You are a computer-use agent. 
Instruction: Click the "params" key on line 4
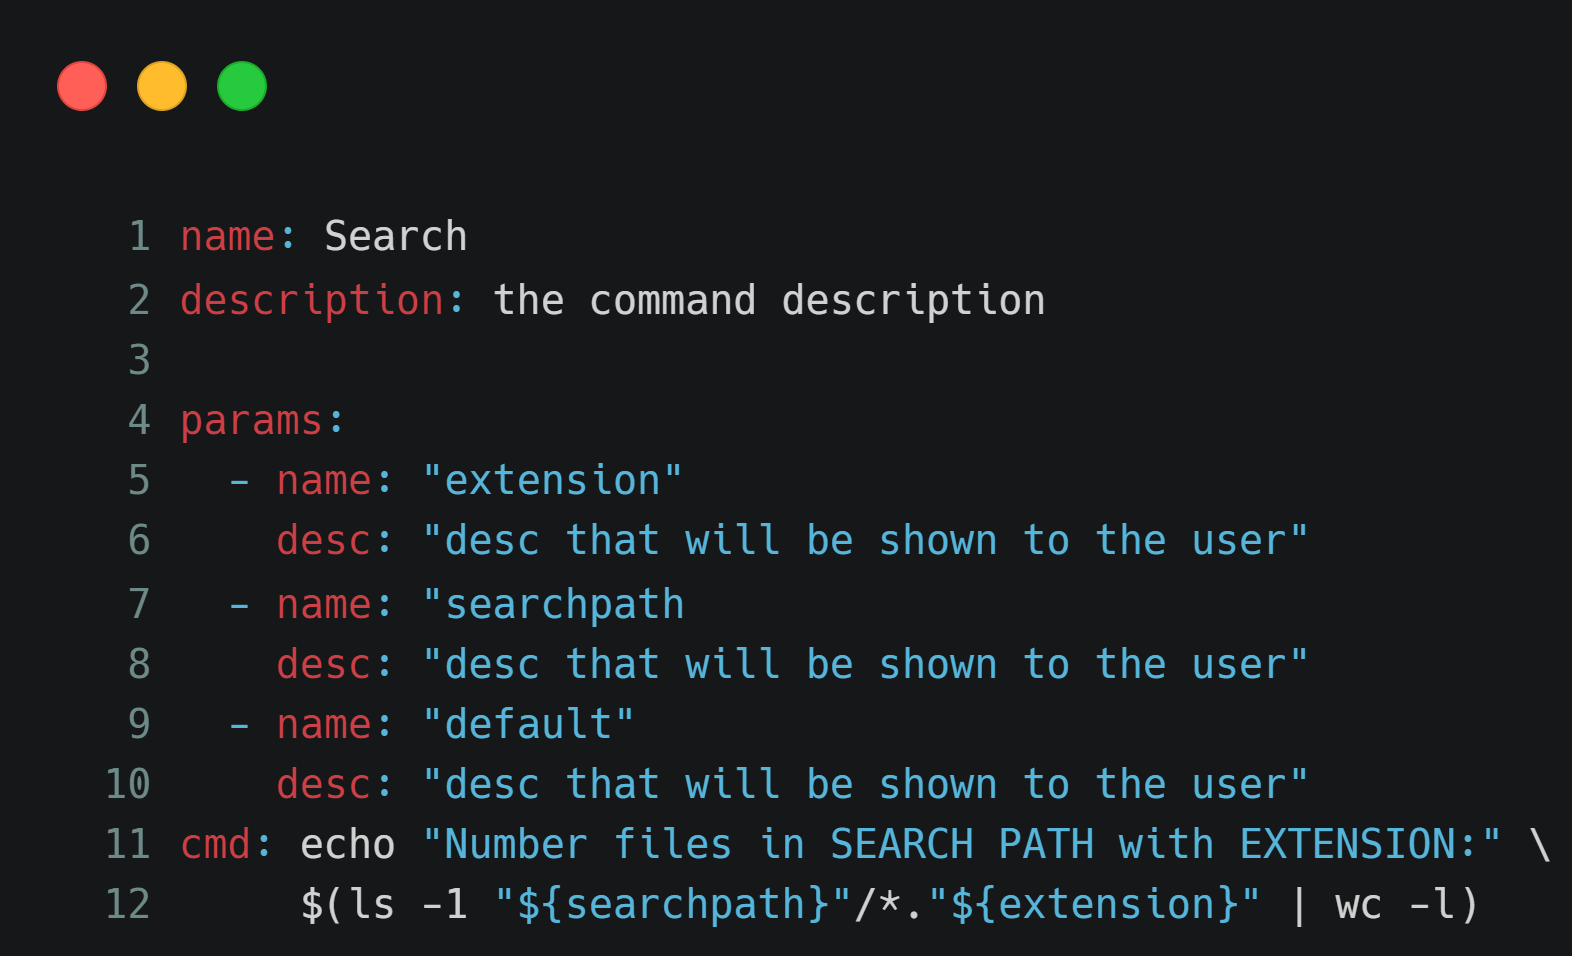click(x=251, y=421)
